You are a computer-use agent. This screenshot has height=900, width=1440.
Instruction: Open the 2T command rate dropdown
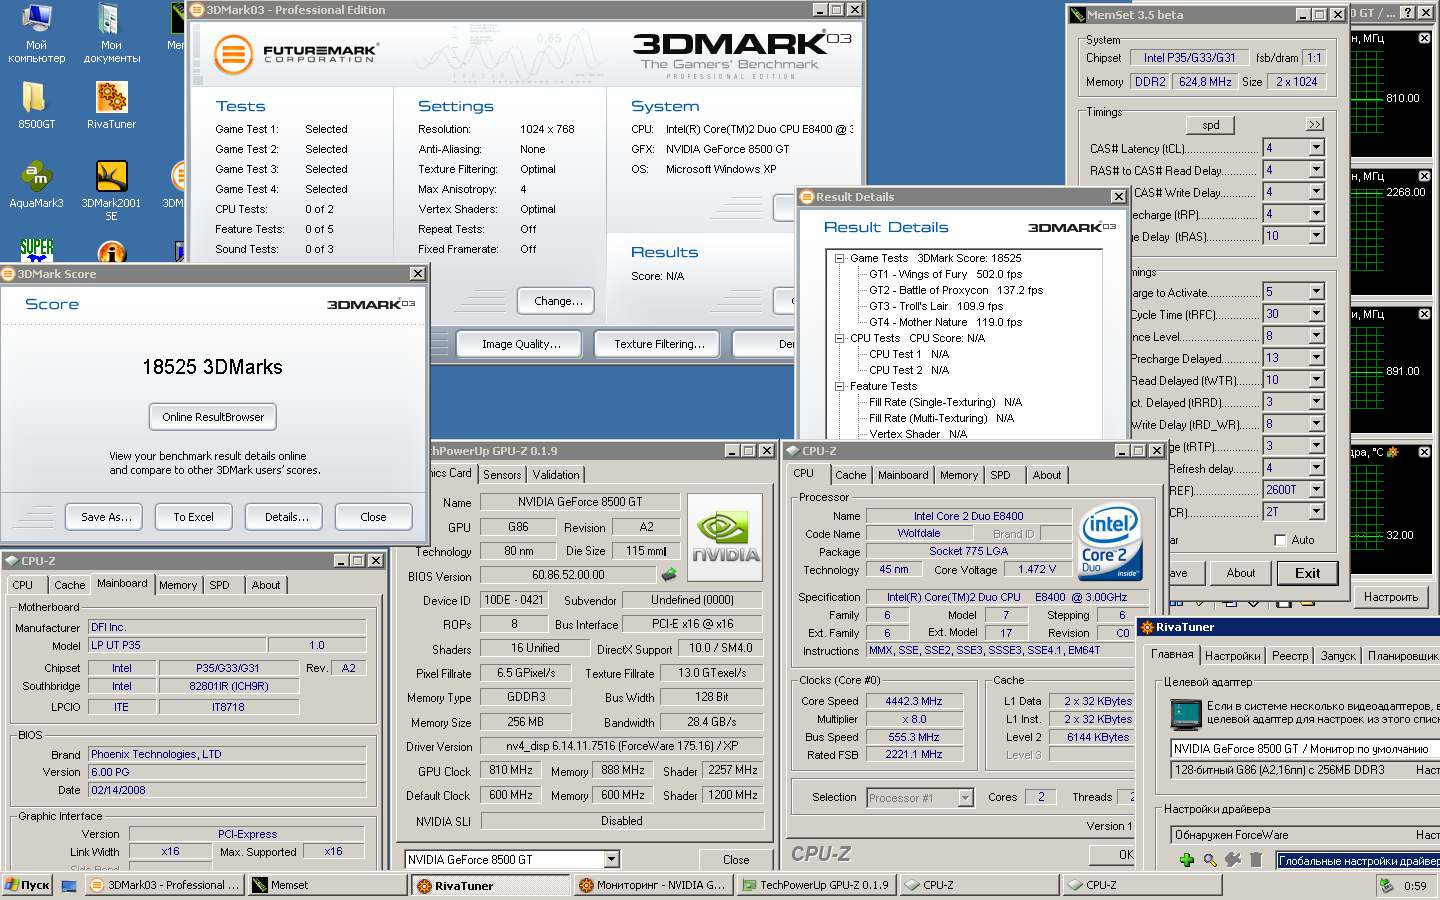(x=1316, y=512)
